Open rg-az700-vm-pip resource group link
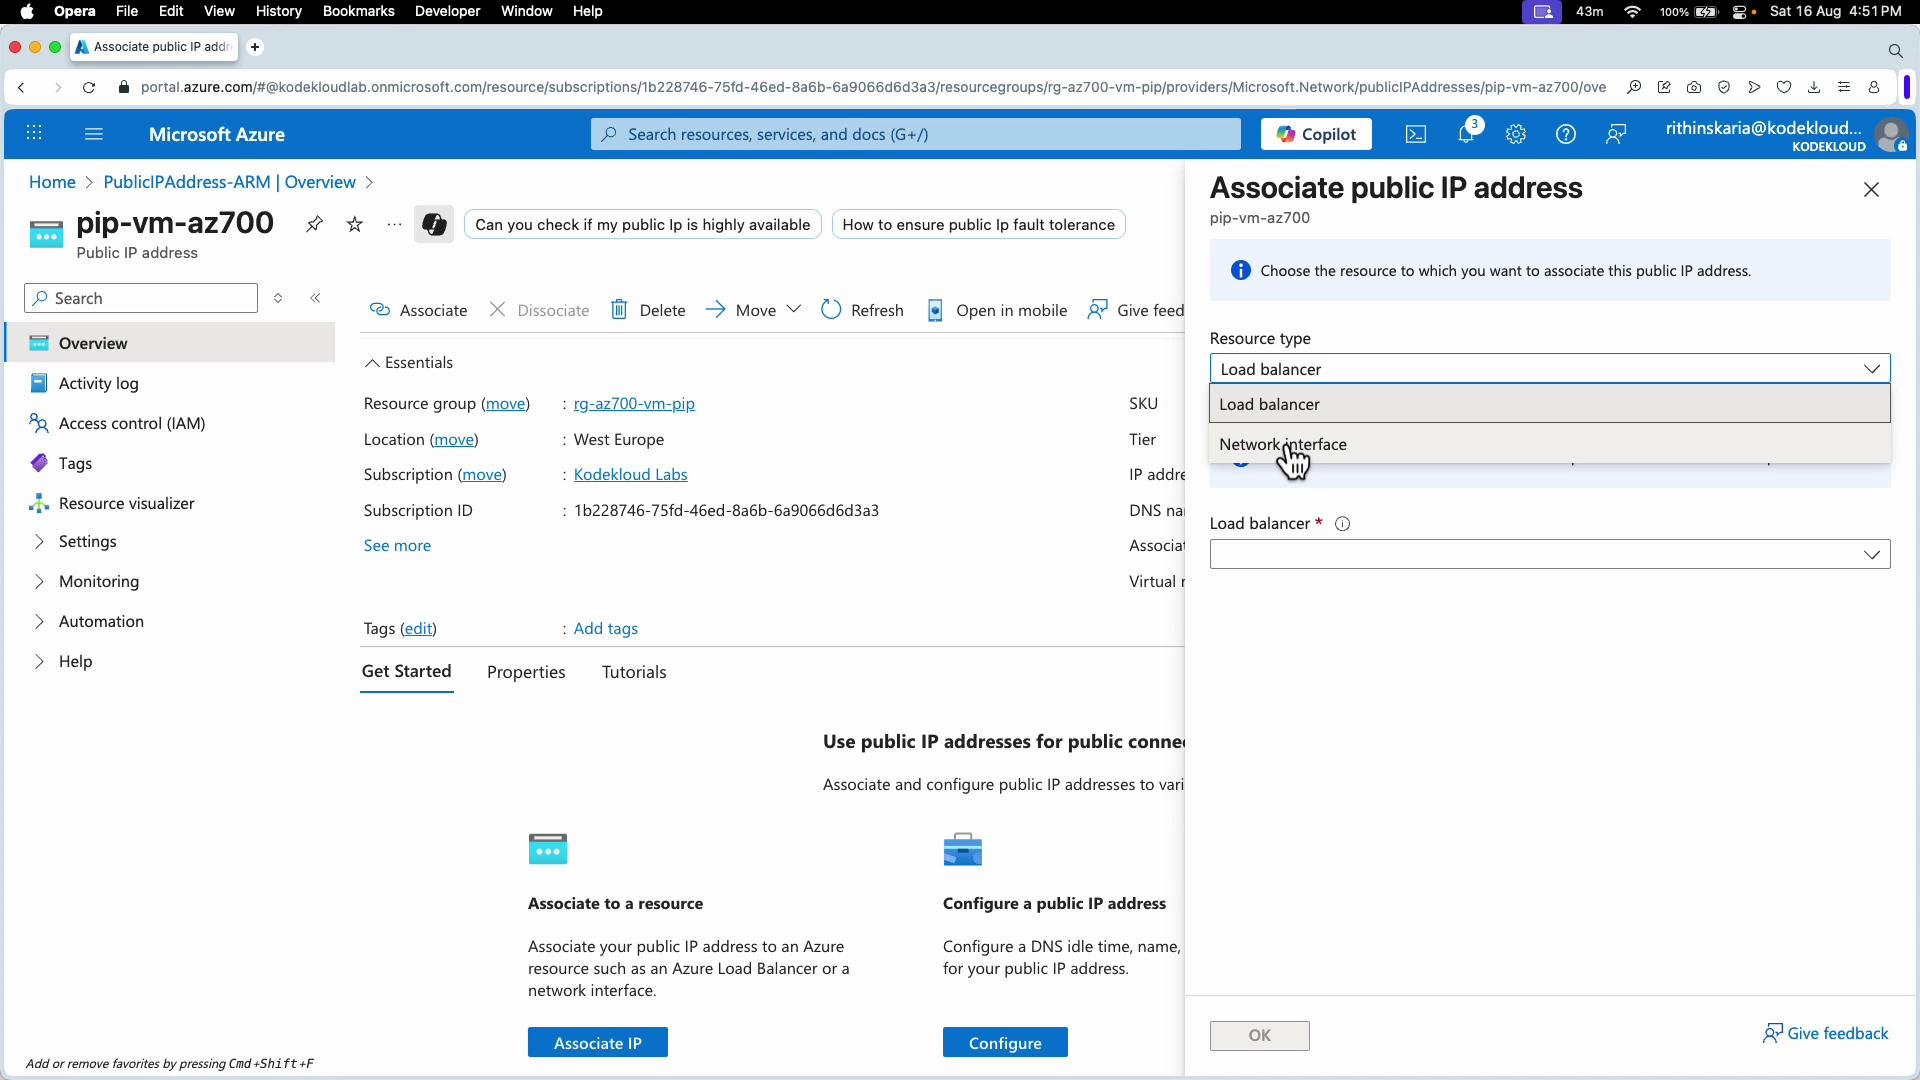Screen dimensions: 1920x1080 (x=634, y=404)
